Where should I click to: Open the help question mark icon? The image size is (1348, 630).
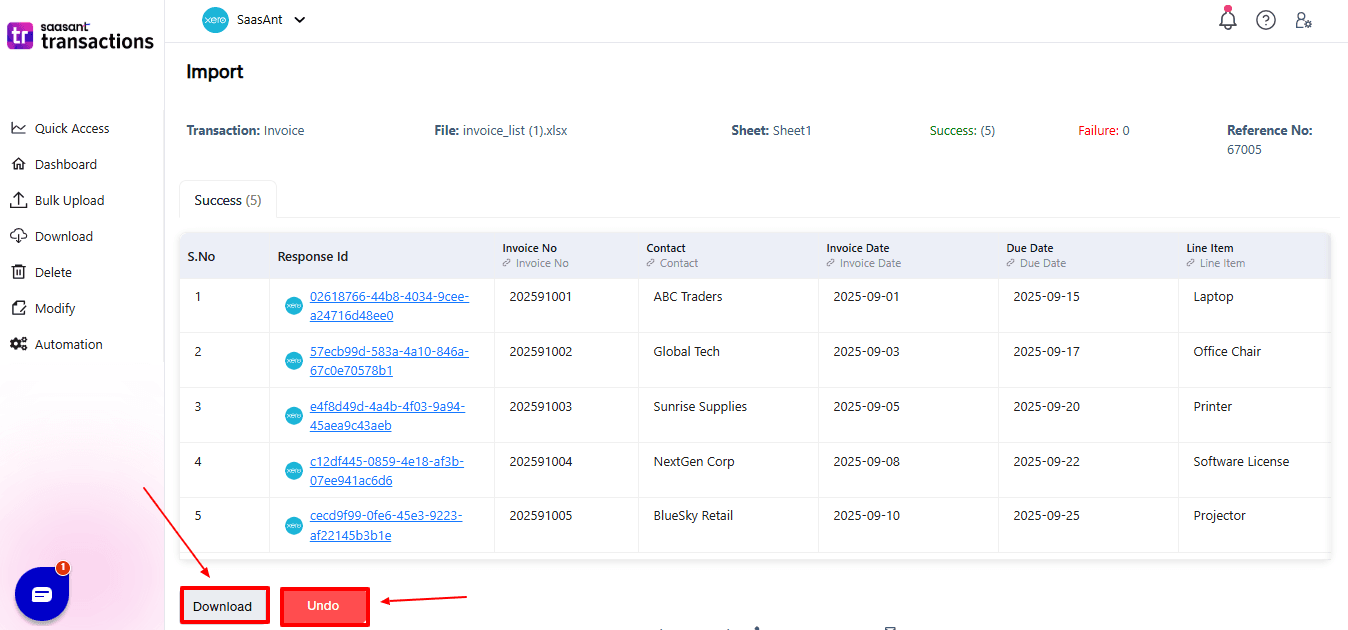coord(1266,20)
